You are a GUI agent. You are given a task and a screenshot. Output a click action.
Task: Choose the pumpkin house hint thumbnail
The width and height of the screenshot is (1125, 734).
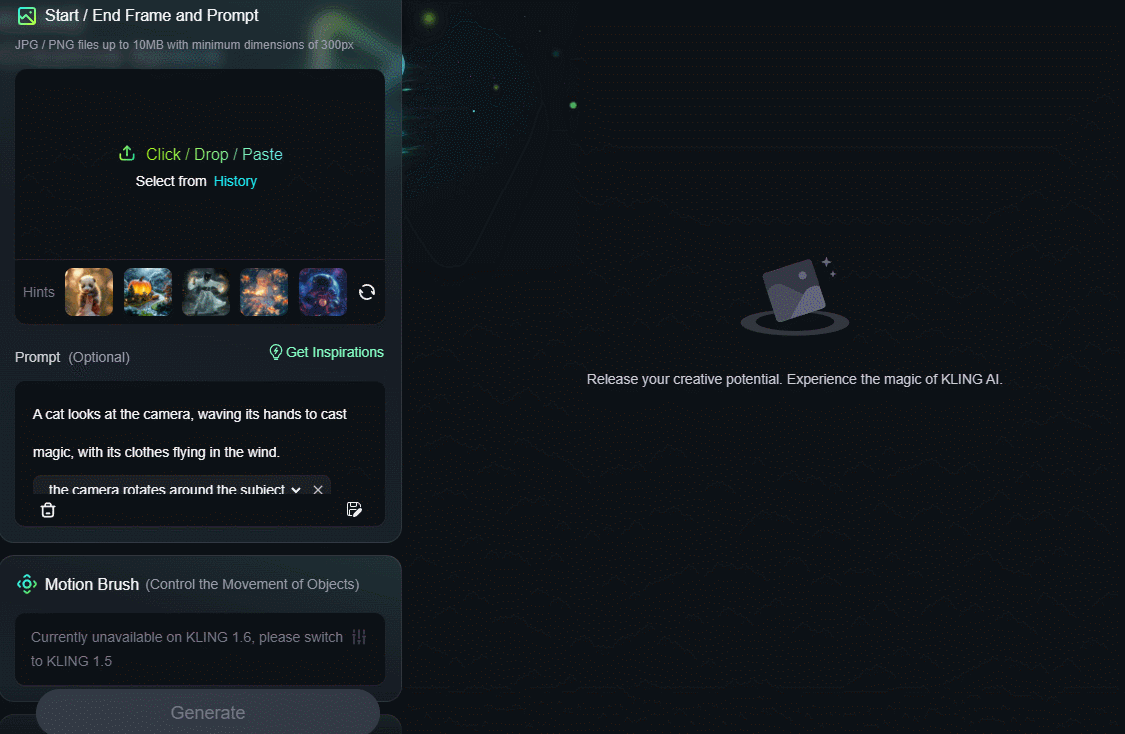pos(148,292)
